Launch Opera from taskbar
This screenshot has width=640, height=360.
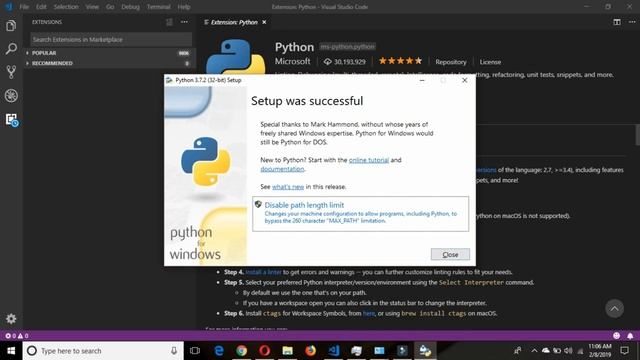[x=264, y=351]
